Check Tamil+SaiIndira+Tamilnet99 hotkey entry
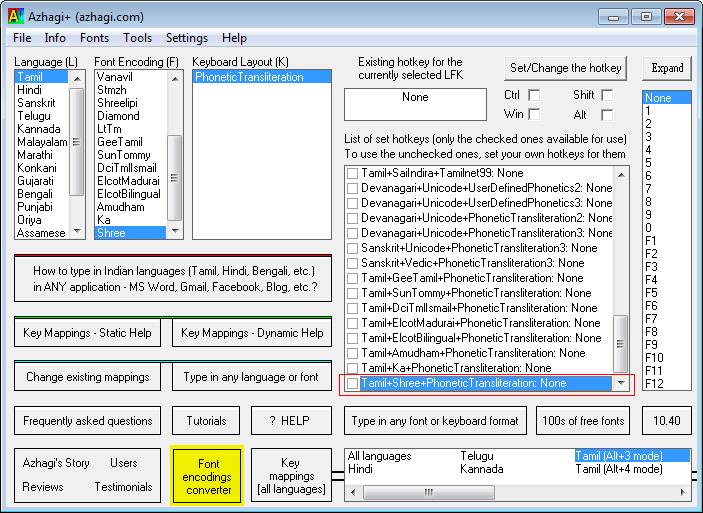703x513 pixels. coord(352,173)
